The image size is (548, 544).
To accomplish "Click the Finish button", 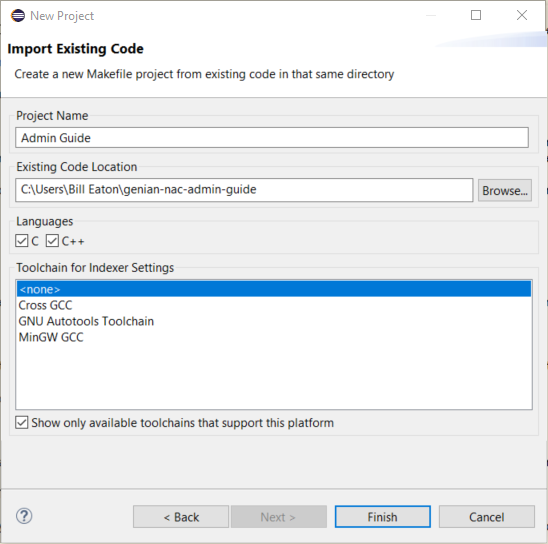I will tap(383, 517).
